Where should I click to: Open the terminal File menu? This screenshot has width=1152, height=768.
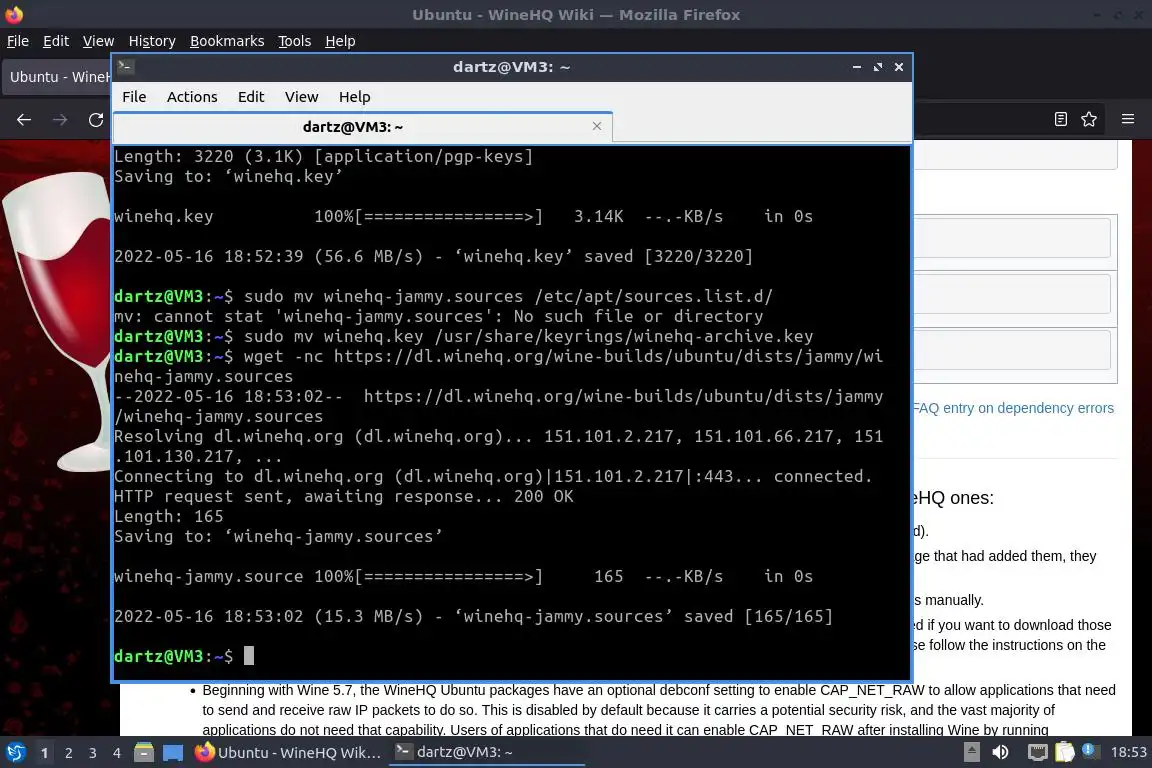pos(134,97)
